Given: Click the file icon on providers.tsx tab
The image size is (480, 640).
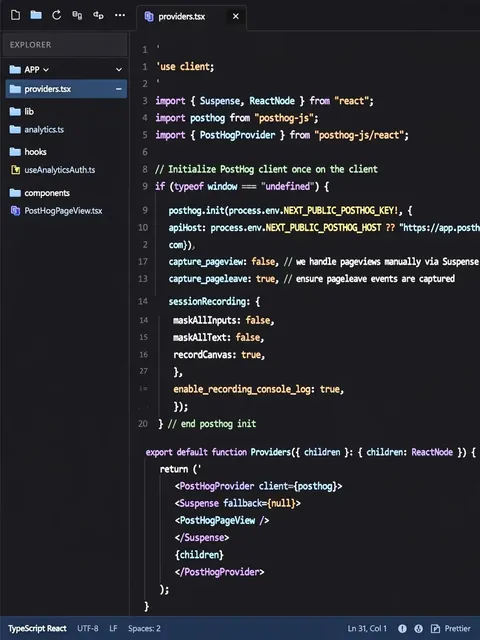Looking at the screenshot, I should tap(149, 16).
